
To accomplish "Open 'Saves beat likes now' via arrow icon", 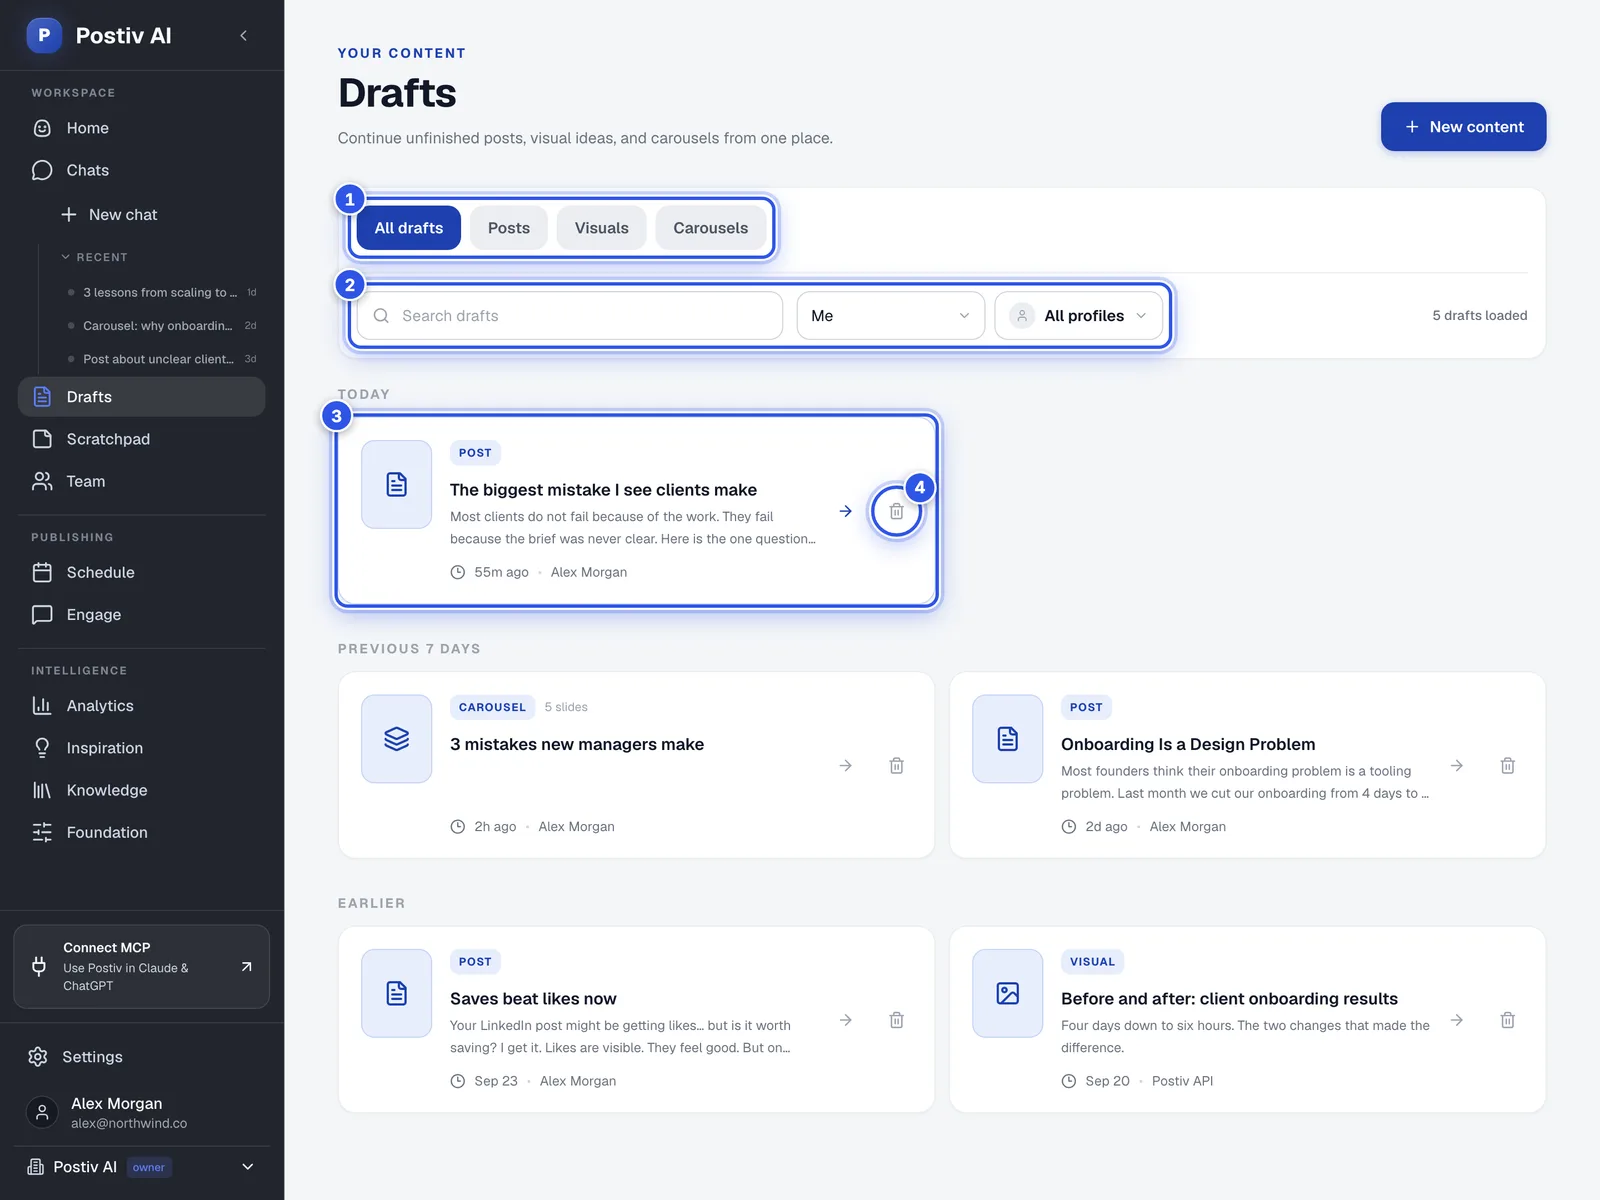I will coord(846,1020).
